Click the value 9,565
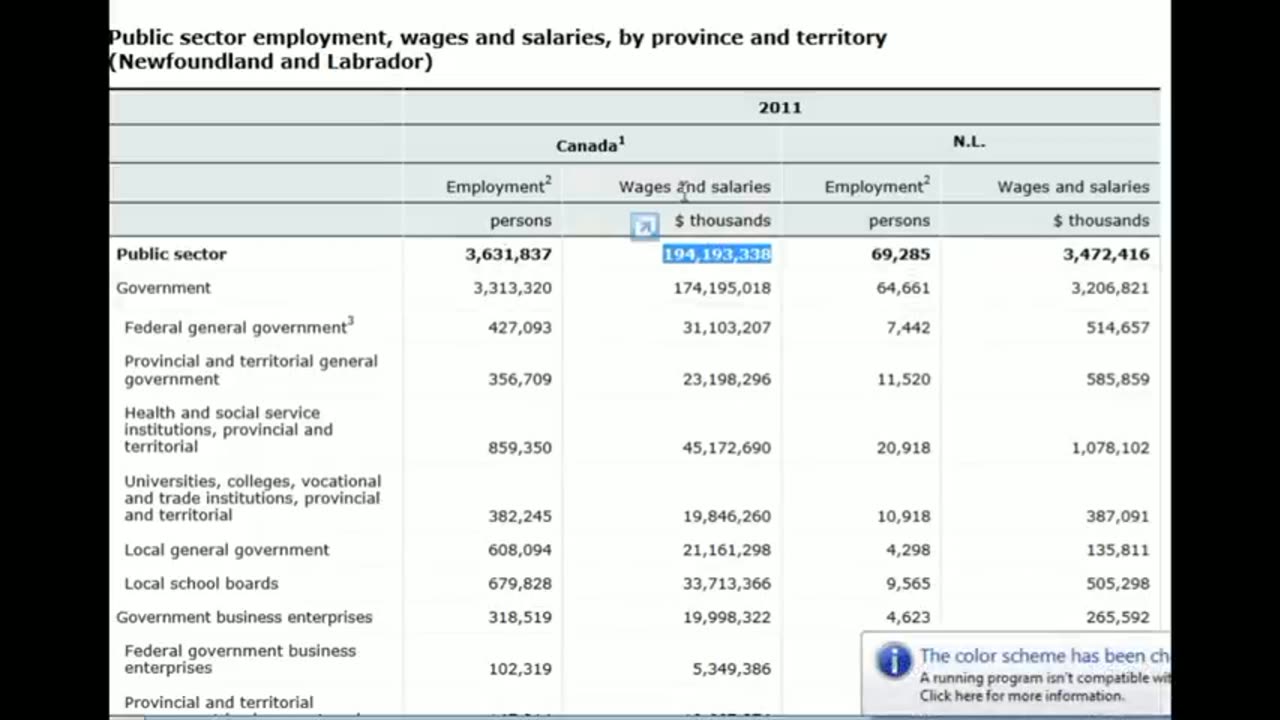This screenshot has height=720, width=1280. (908, 584)
